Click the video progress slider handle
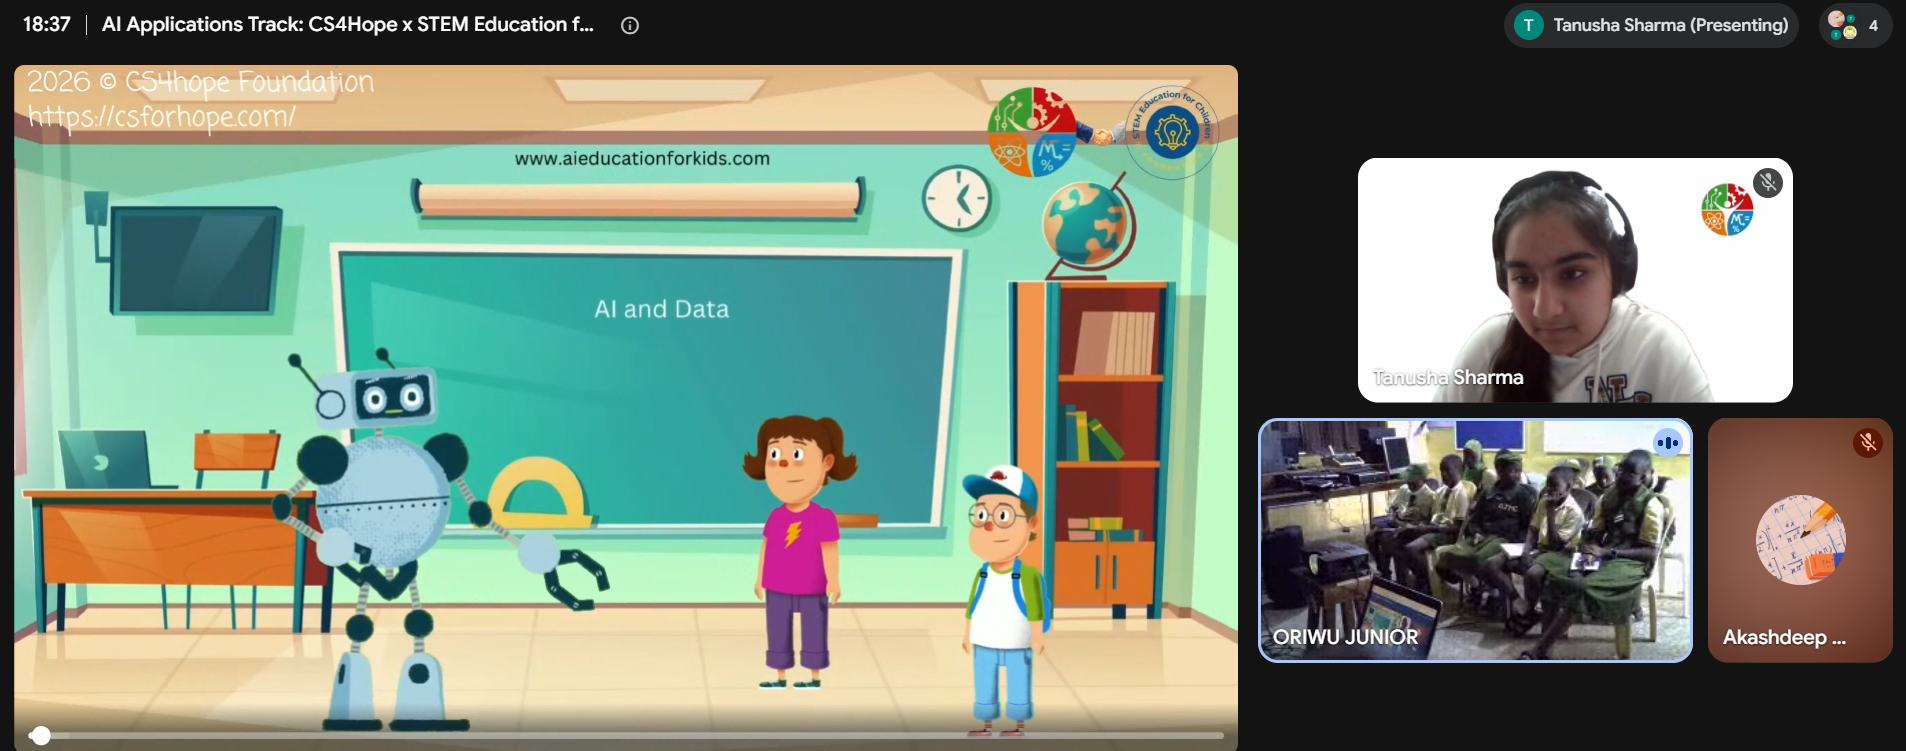 coord(40,736)
